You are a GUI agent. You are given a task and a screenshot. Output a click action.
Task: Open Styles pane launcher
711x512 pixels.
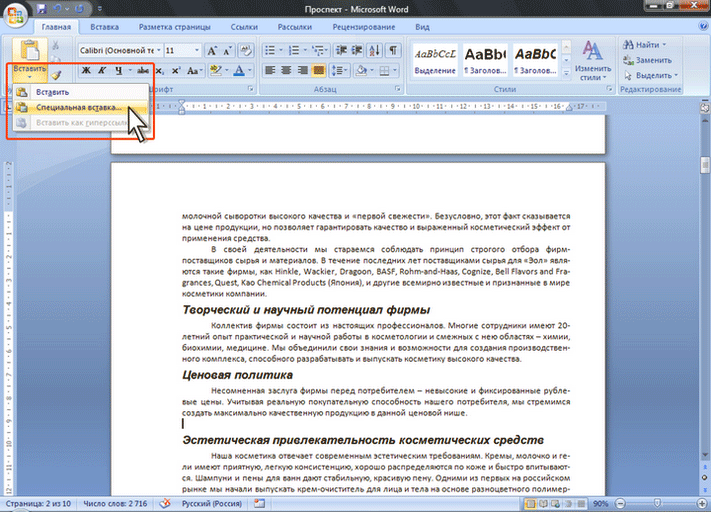pos(609,89)
